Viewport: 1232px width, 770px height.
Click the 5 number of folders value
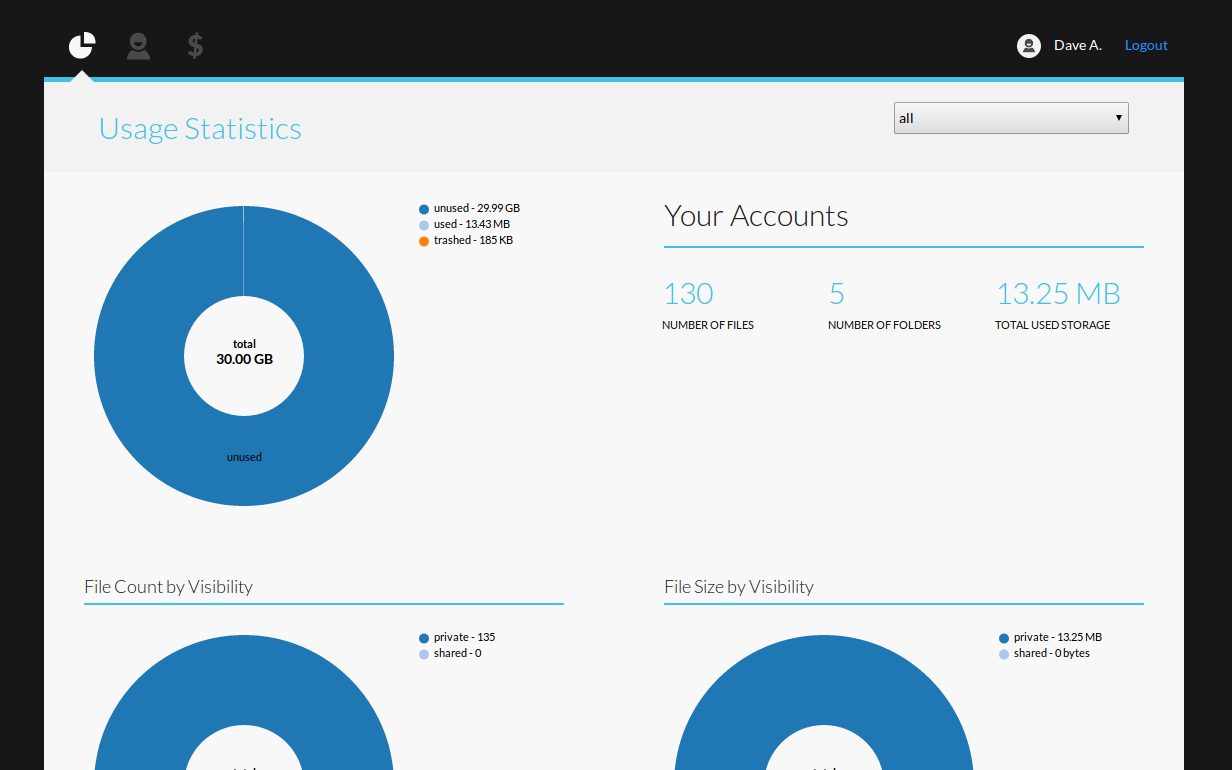837,293
